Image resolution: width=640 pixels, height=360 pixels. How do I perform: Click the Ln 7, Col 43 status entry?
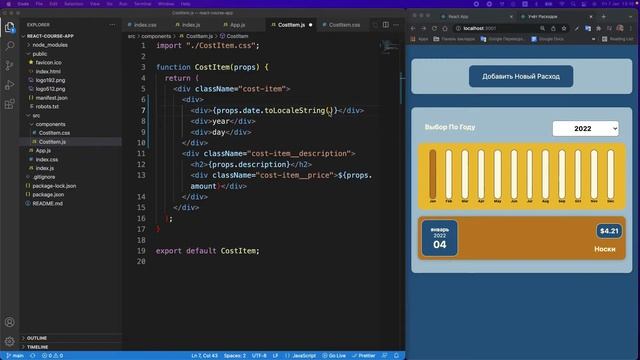tap(204, 356)
